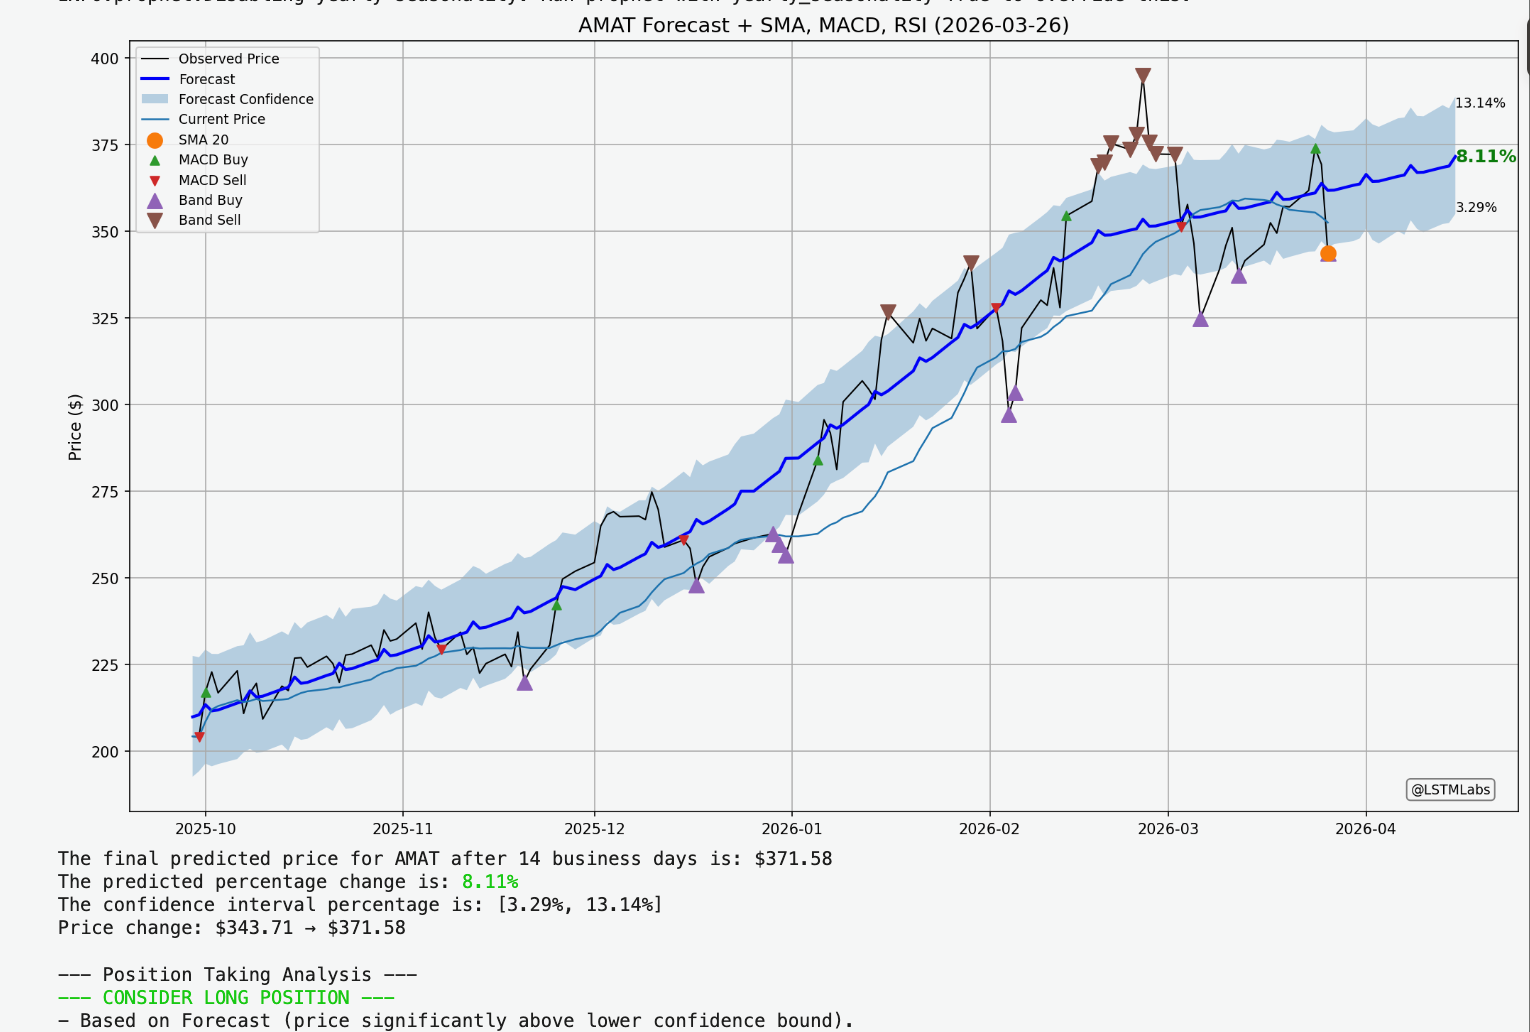Screen dimensions: 1530x1032
Task: Click the 2026-01 date tick label
Action: click(x=792, y=829)
